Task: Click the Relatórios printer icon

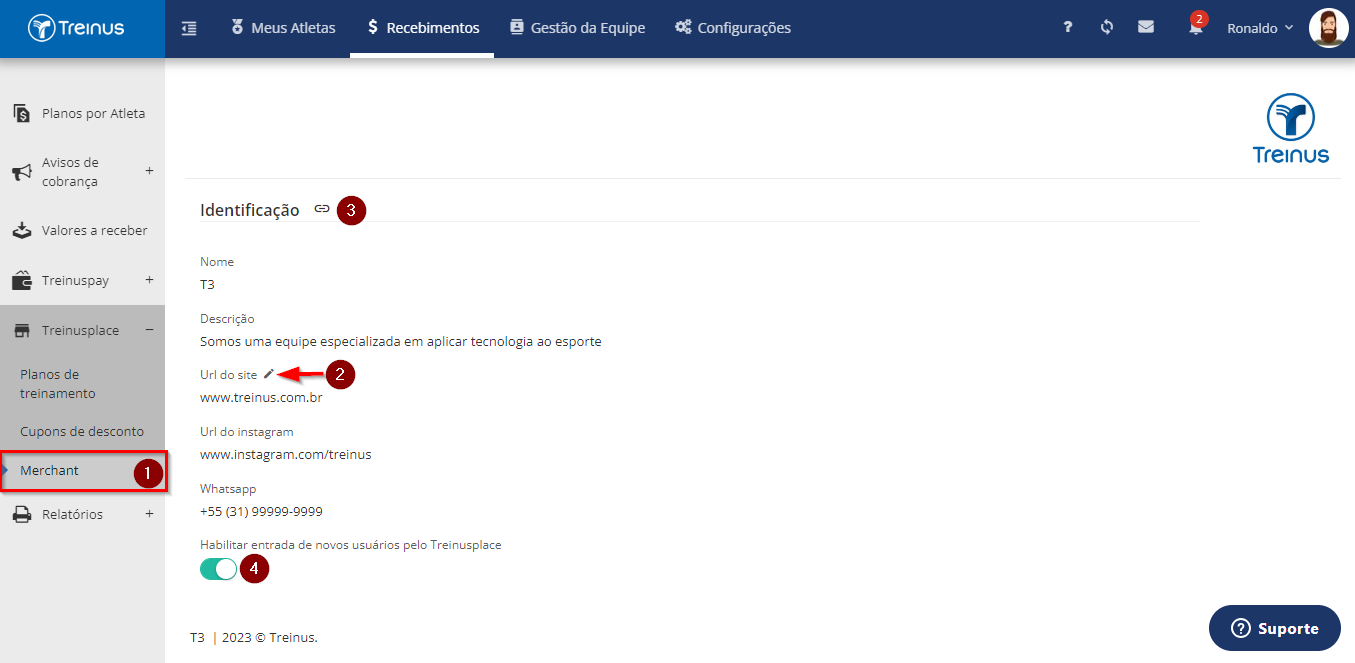Action: (x=22, y=515)
